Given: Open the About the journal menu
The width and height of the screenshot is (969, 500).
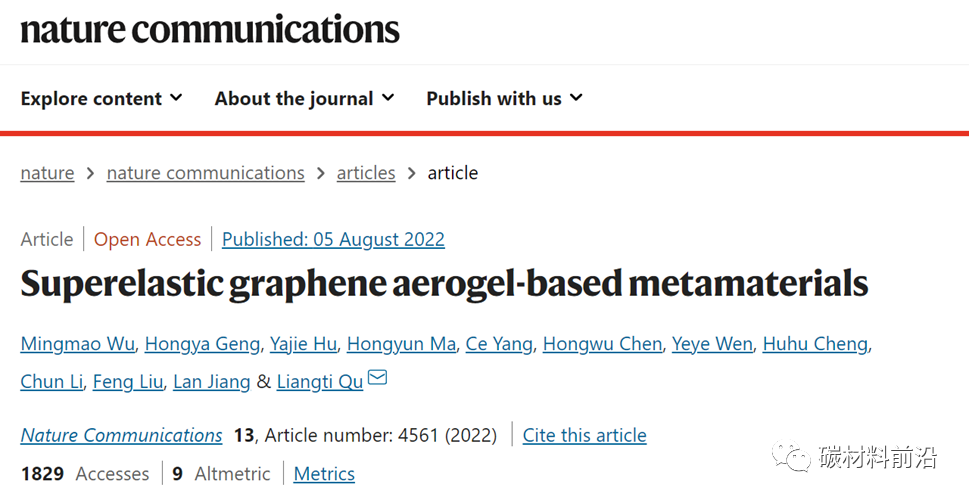Looking at the screenshot, I should [304, 98].
